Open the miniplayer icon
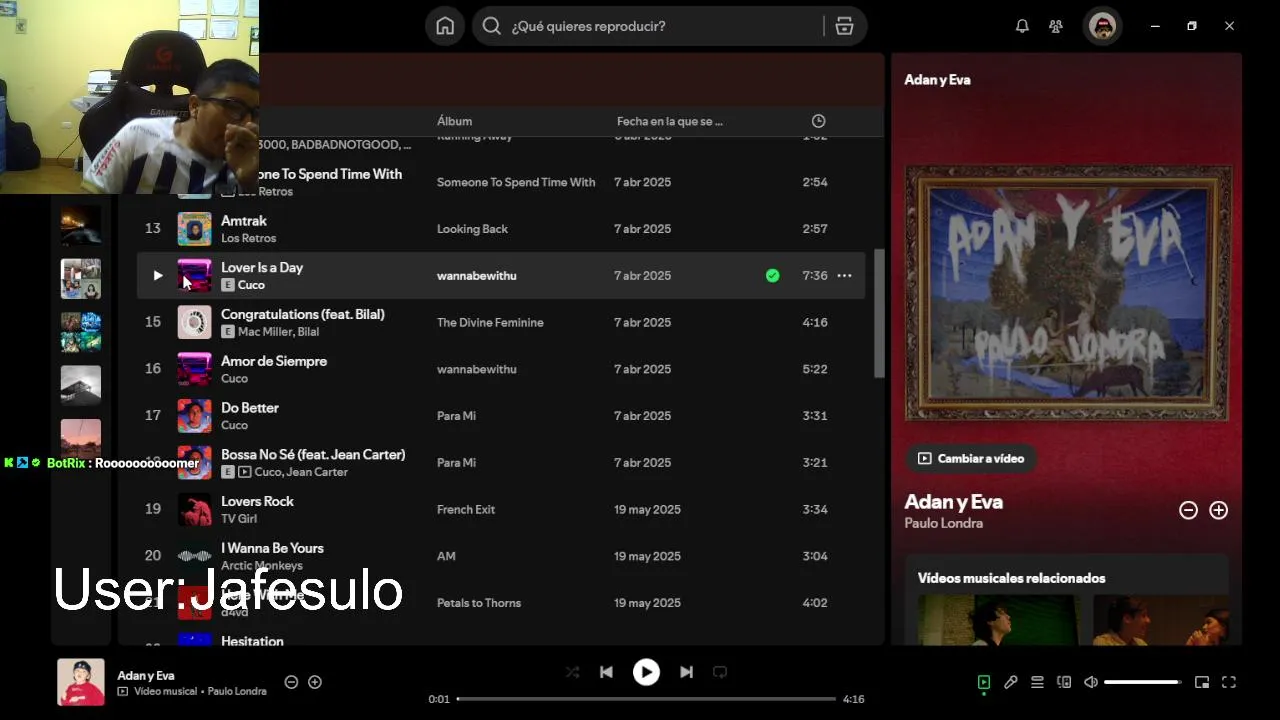The image size is (1280, 720). [x=1202, y=682]
